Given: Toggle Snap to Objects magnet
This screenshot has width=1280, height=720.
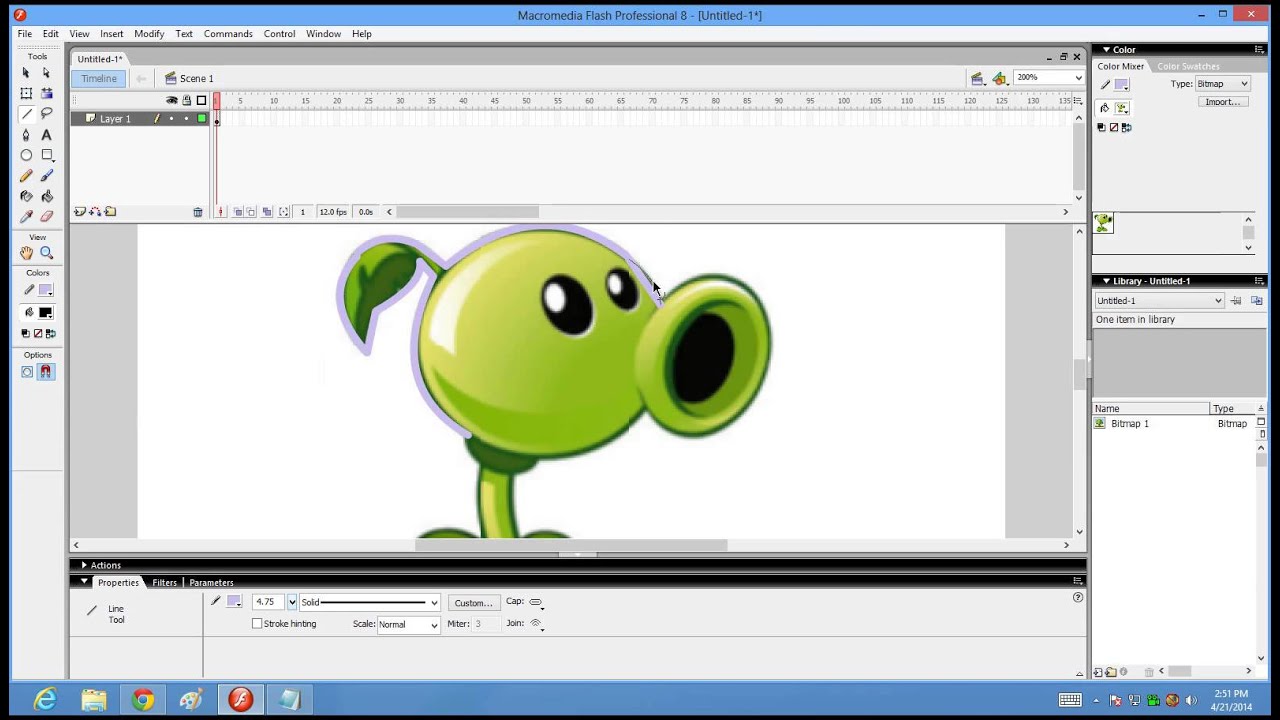Looking at the screenshot, I should [x=46, y=372].
